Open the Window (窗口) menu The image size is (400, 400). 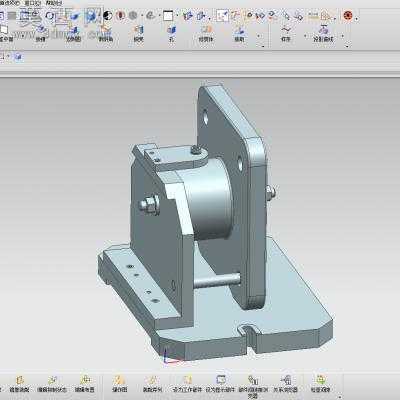coord(32,3)
